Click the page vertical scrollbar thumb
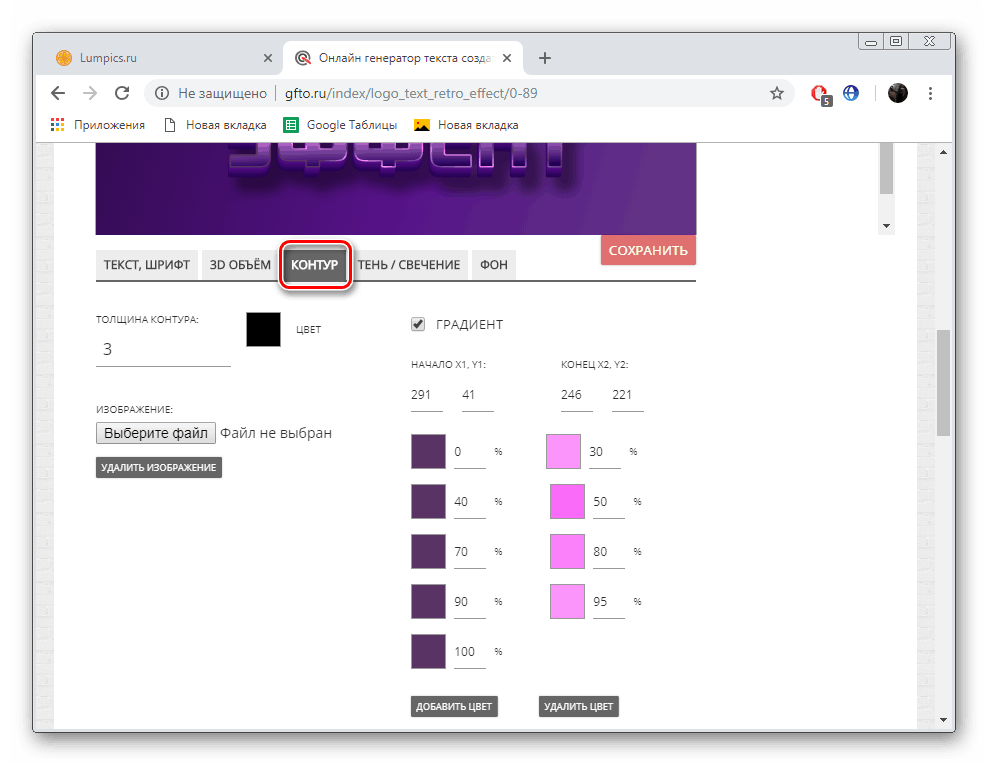988x765 pixels. click(x=943, y=382)
